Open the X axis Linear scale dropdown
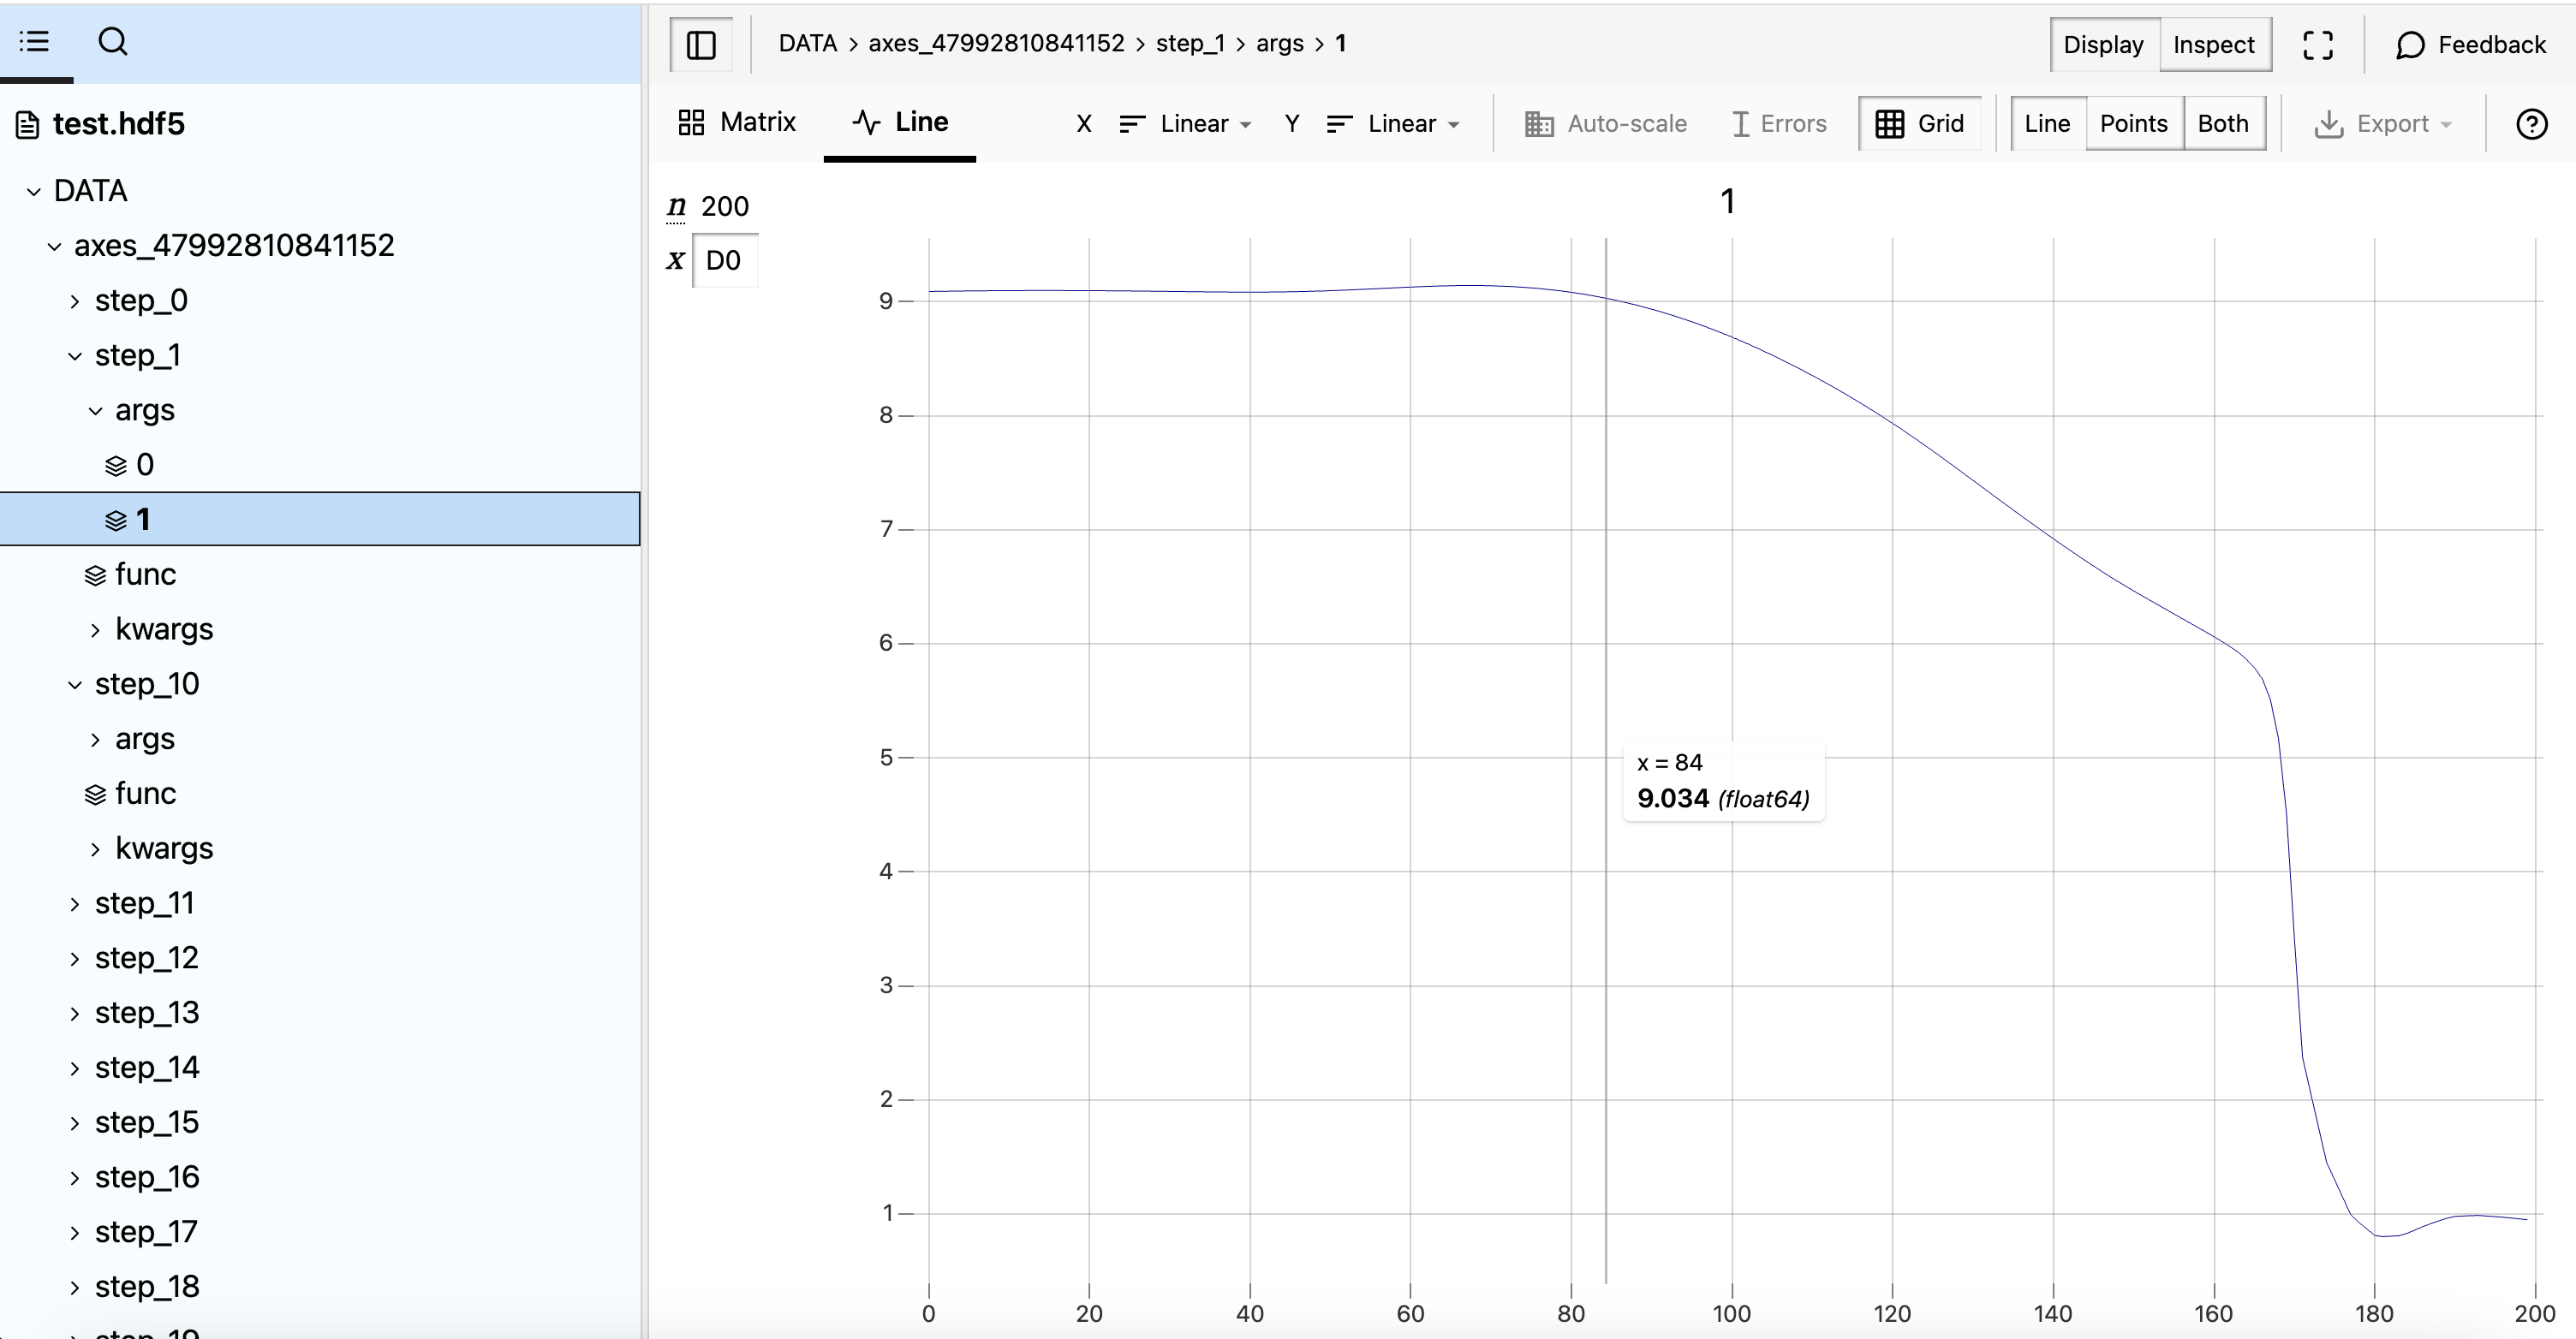This screenshot has height=1339, width=2576. click(x=1186, y=124)
